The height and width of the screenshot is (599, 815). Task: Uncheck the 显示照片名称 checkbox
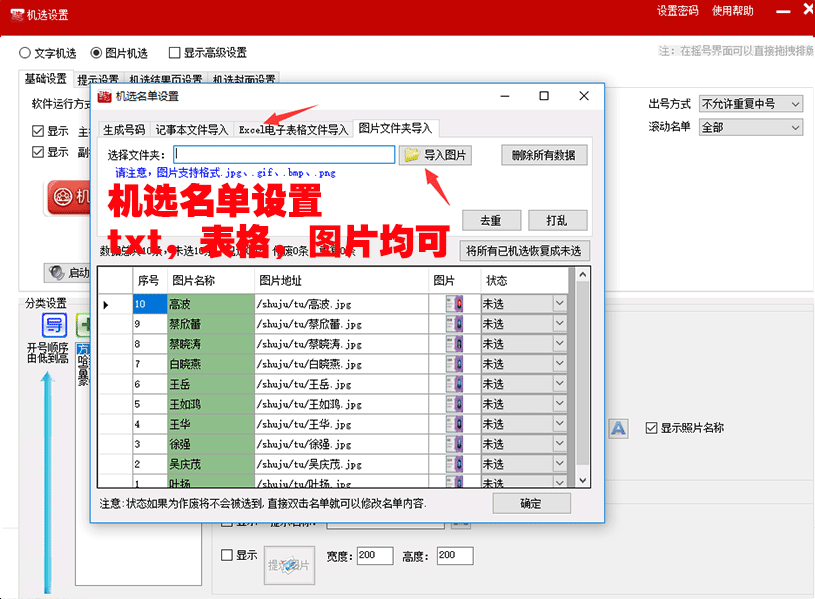[x=652, y=428]
